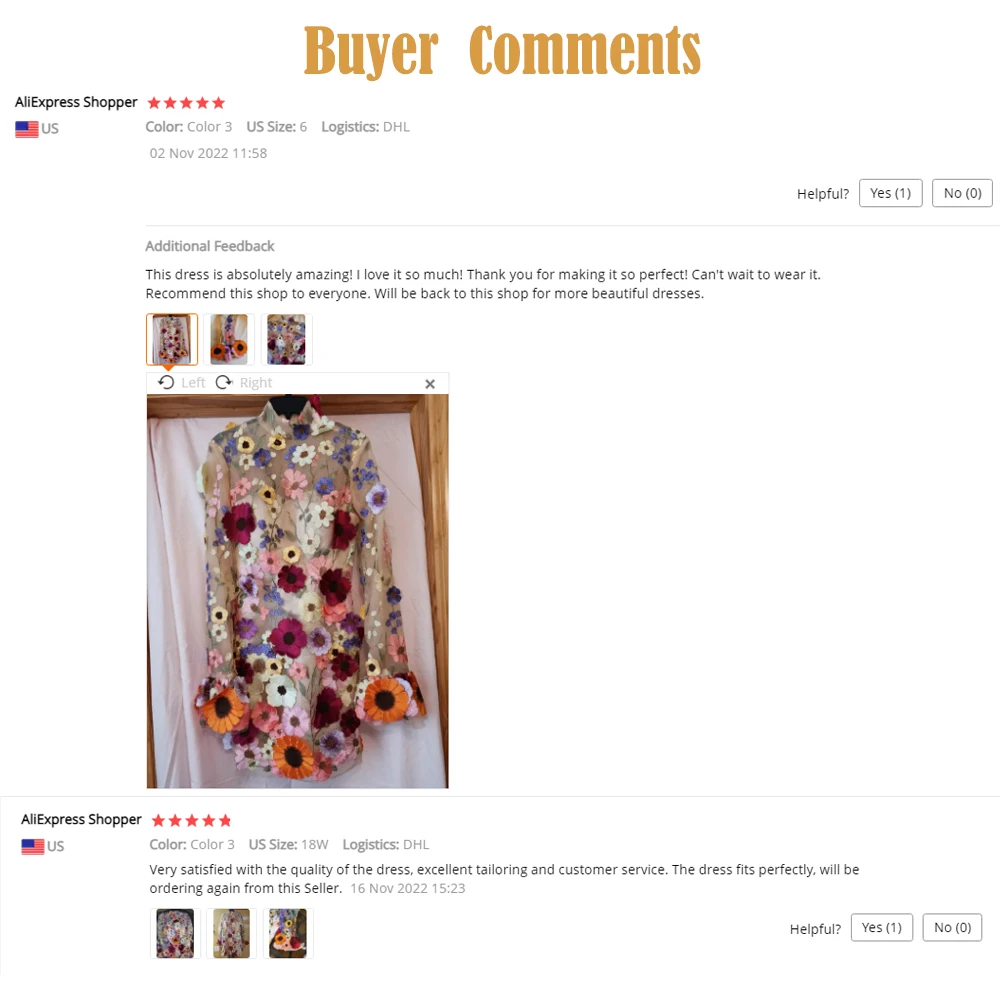
Task: Click the second AliExpress Shopper name
Action: [81, 820]
